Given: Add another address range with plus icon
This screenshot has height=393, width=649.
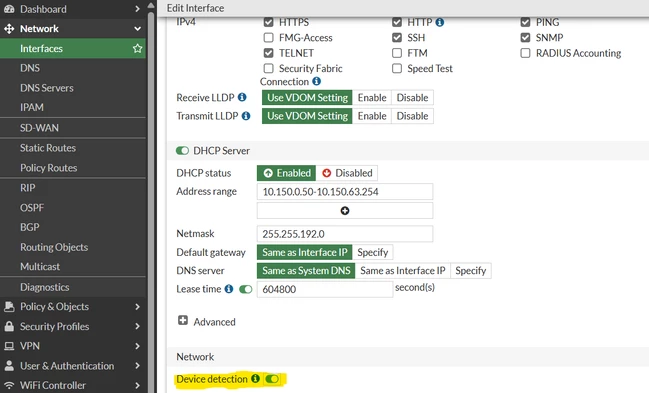Looking at the screenshot, I should pyautogui.click(x=345, y=211).
